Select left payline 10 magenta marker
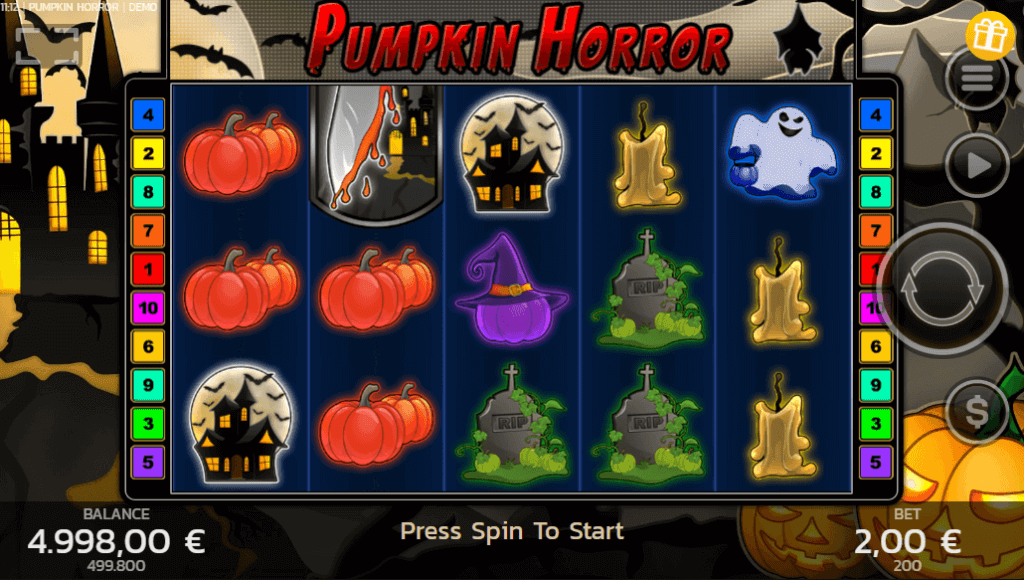1024x580 pixels. tap(148, 308)
